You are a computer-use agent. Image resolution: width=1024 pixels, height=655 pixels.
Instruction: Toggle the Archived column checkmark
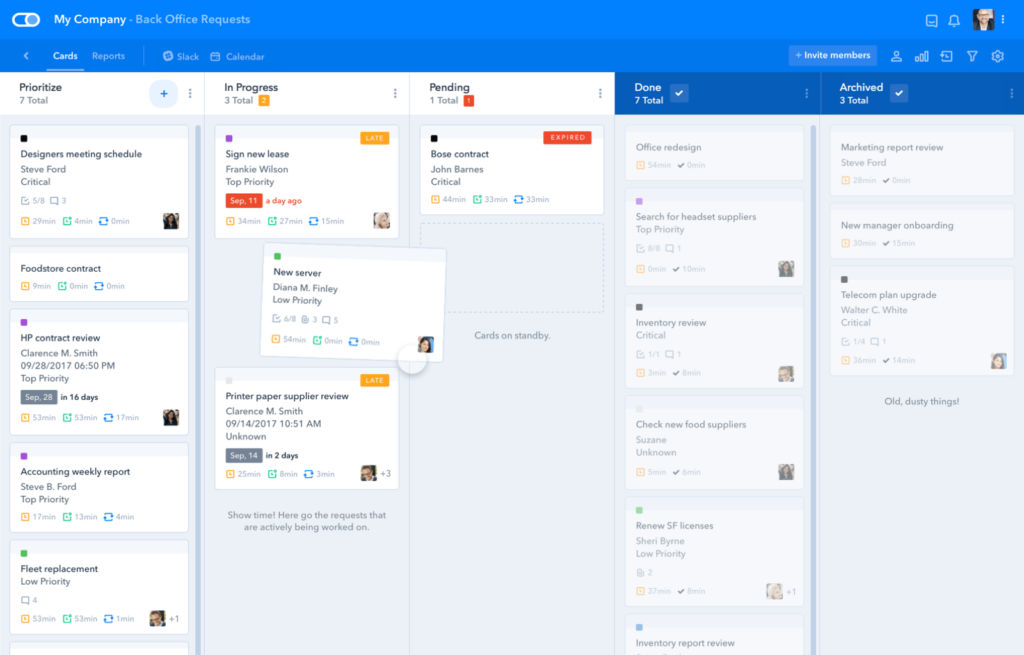pos(898,92)
